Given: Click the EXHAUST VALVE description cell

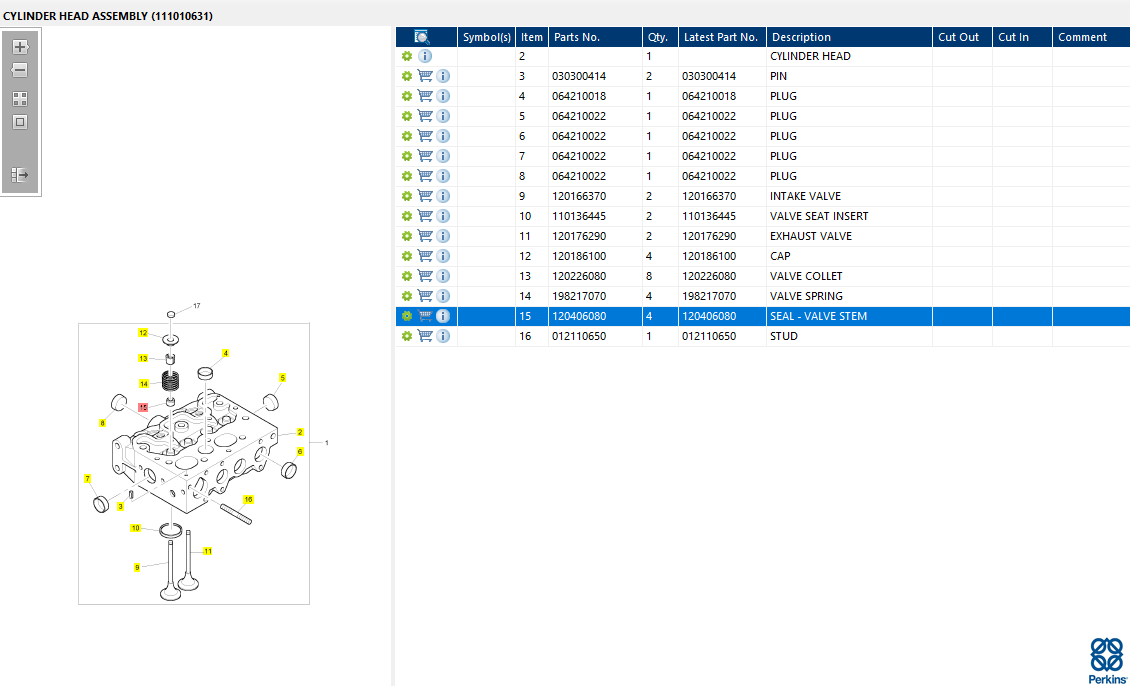Looking at the screenshot, I should (850, 236).
